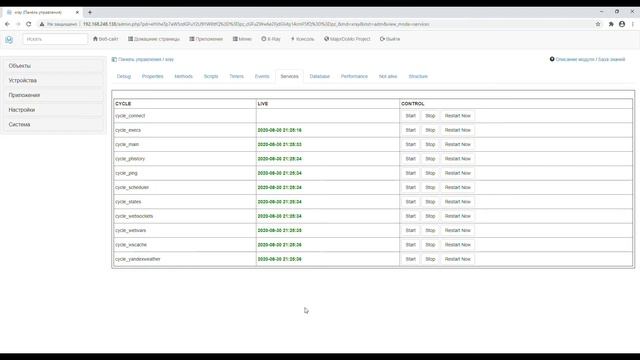Restart Now the cycle_connect service
The height and width of the screenshot is (360, 640).
coord(458,116)
